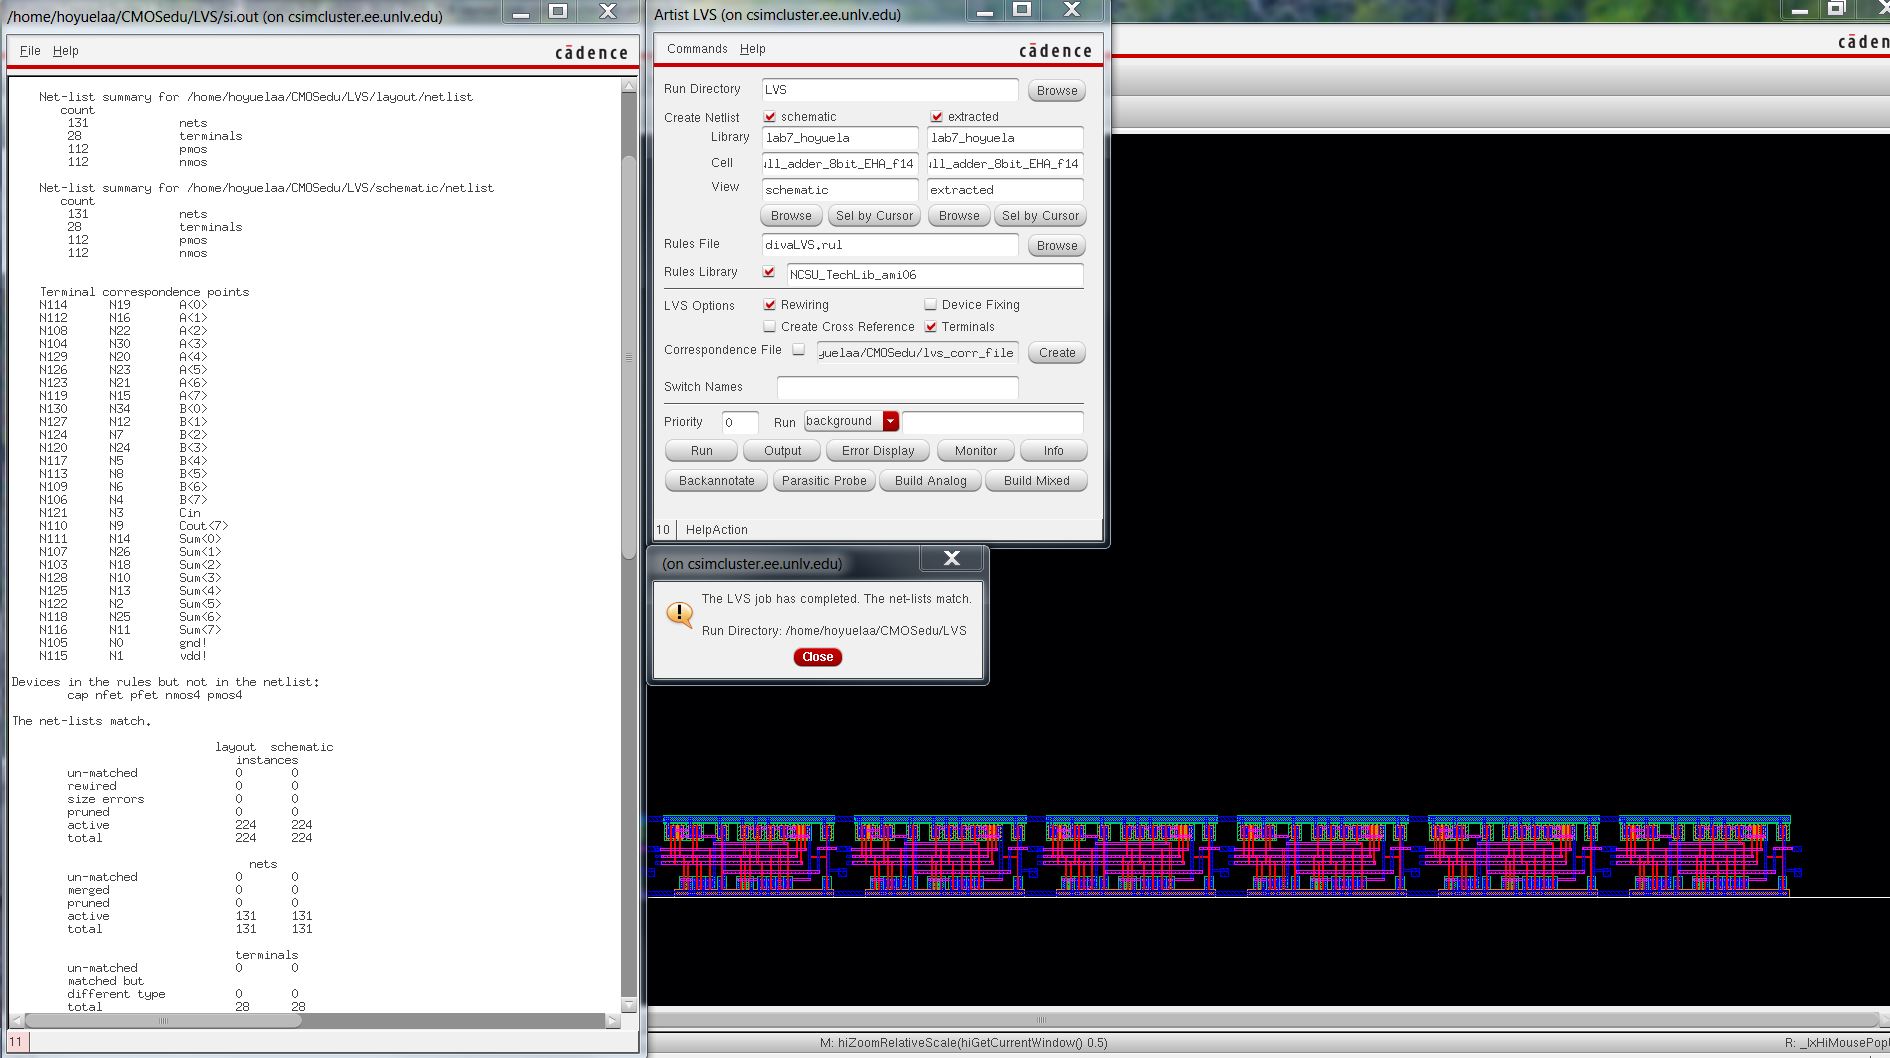
Task: Minimize the Artist LVS window
Action: pos(985,10)
